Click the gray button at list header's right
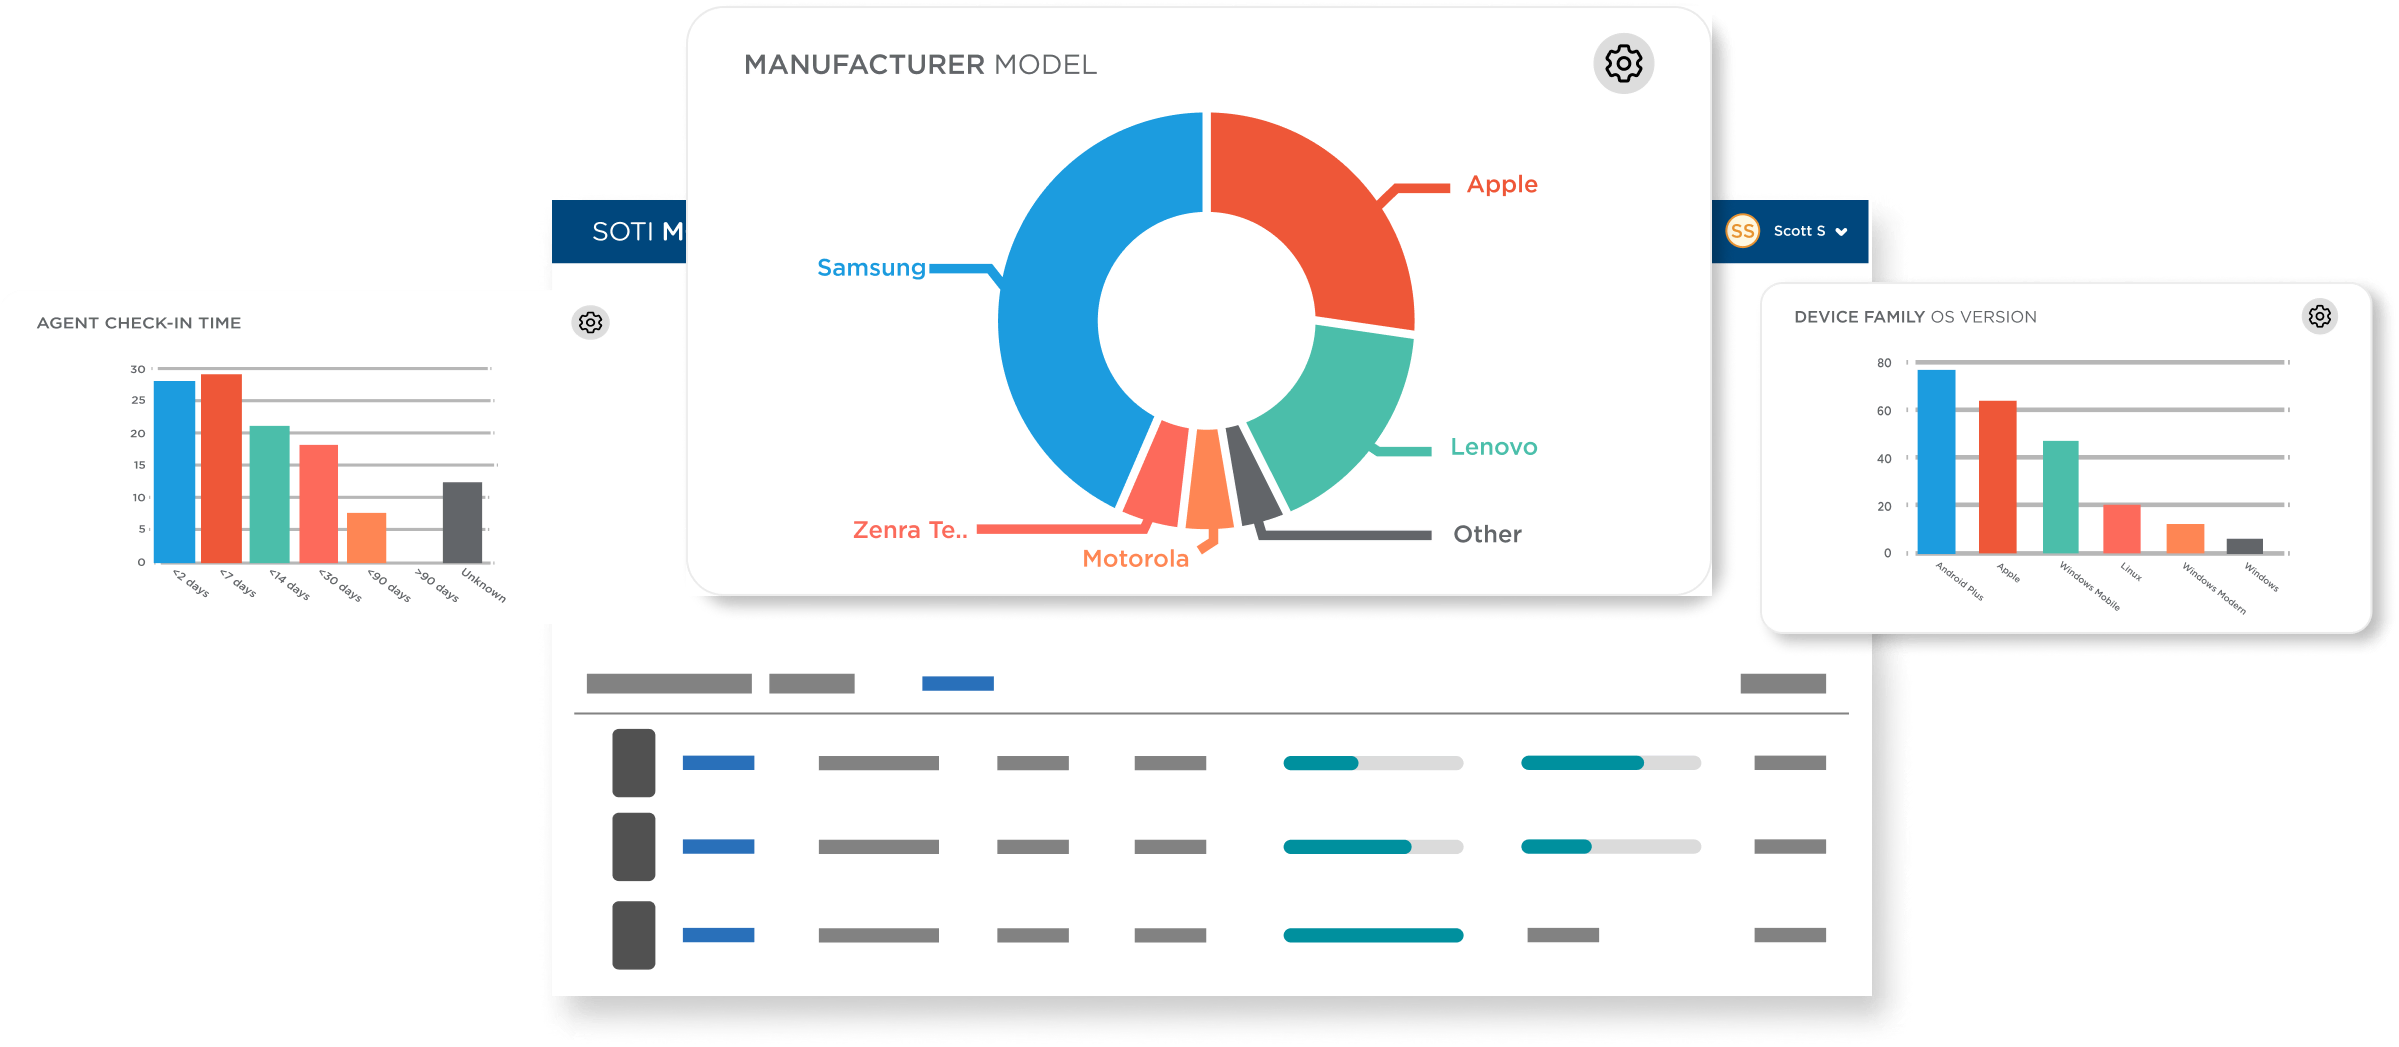This screenshot has height=1047, width=2399. point(1783,684)
